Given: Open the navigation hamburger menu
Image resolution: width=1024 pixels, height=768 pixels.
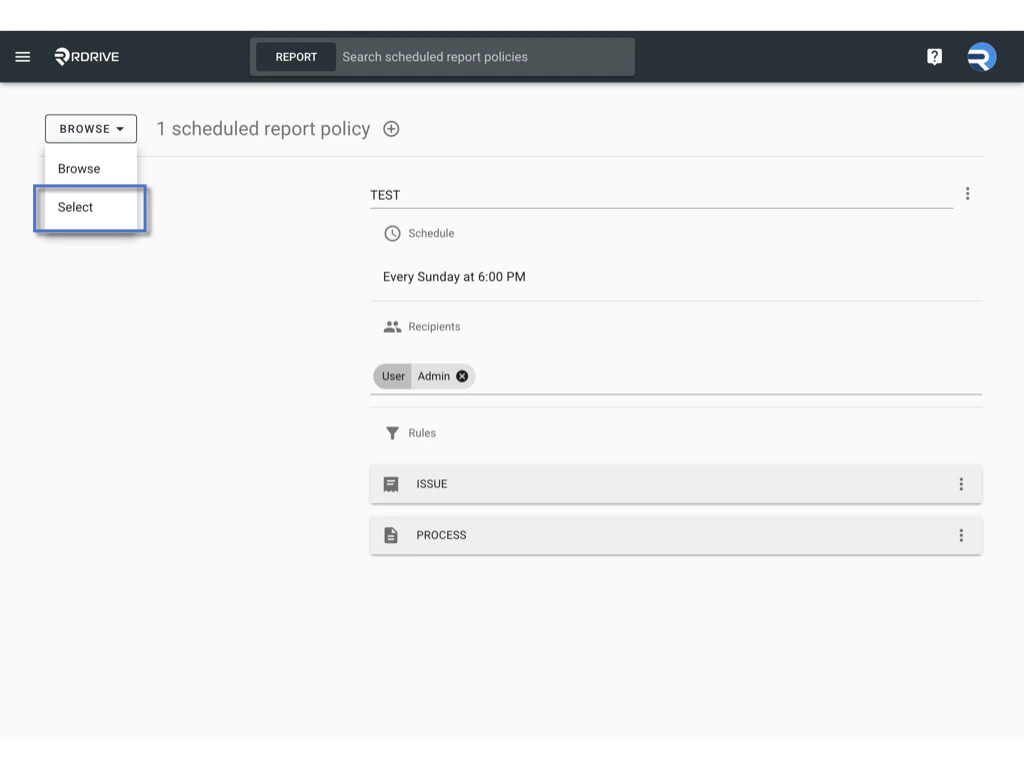Looking at the screenshot, I should [x=22, y=56].
